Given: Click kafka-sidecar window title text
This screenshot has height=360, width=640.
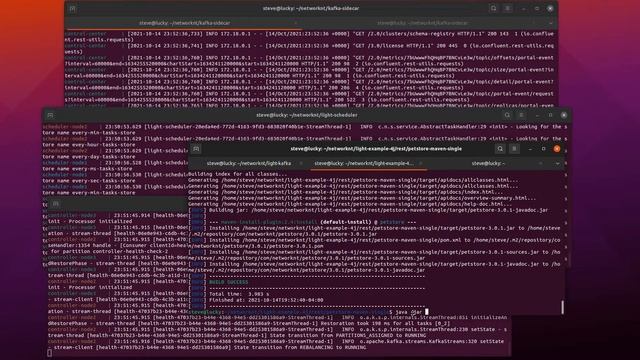Looking at the screenshot, I should coord(311,8).
